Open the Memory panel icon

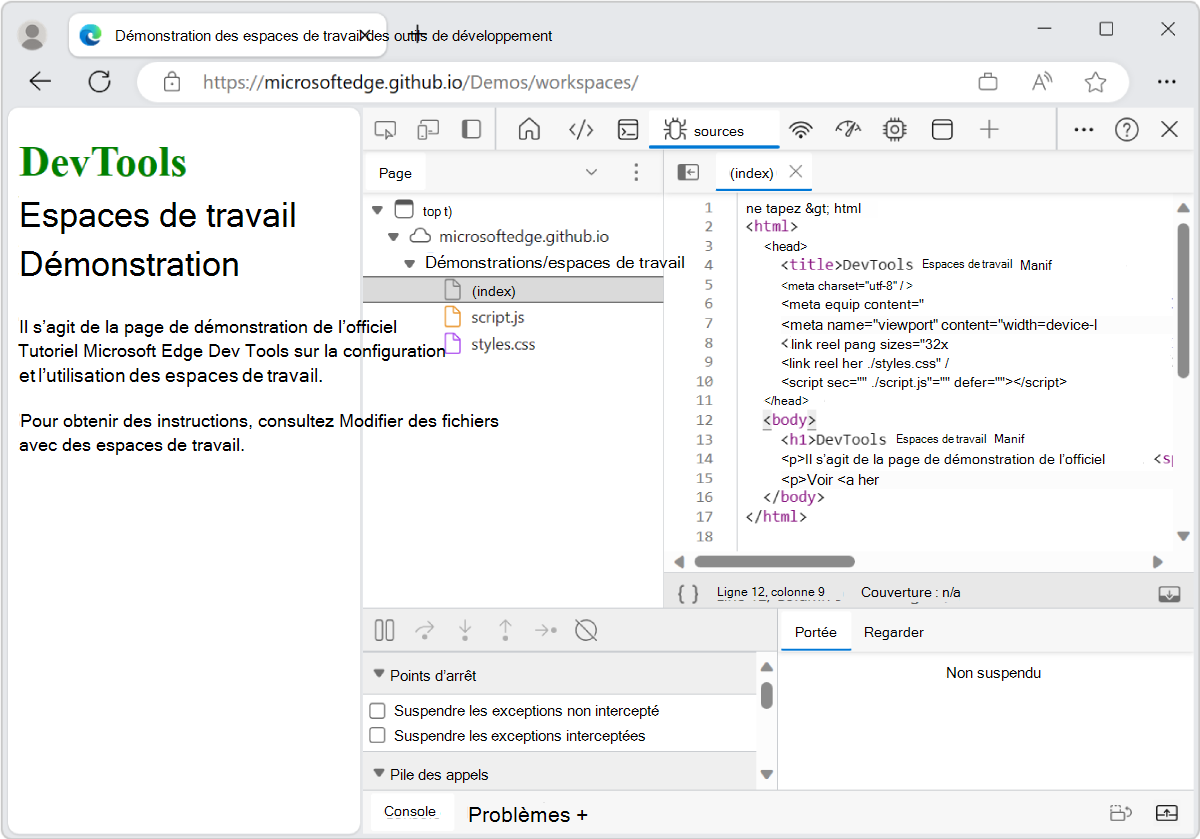(x=894, y=129)
